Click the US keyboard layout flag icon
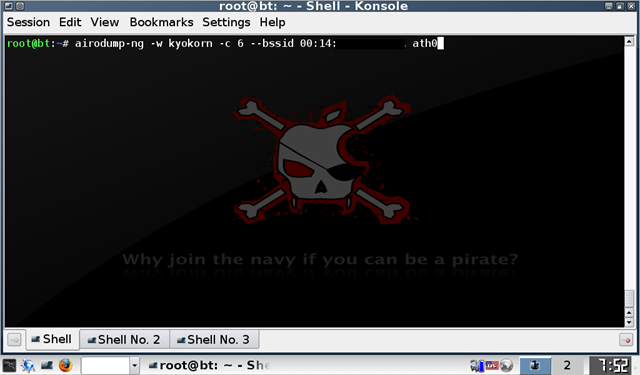640x375 pixels. point(492,365)
